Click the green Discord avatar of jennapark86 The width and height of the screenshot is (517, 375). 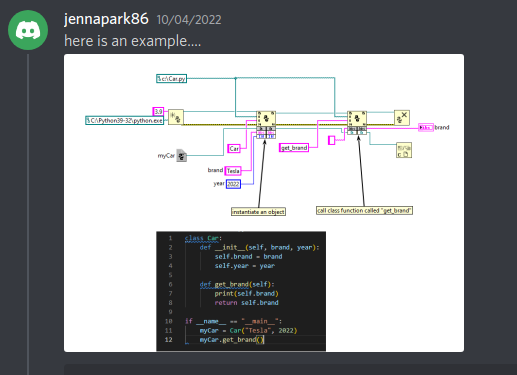tap(28, 30)
